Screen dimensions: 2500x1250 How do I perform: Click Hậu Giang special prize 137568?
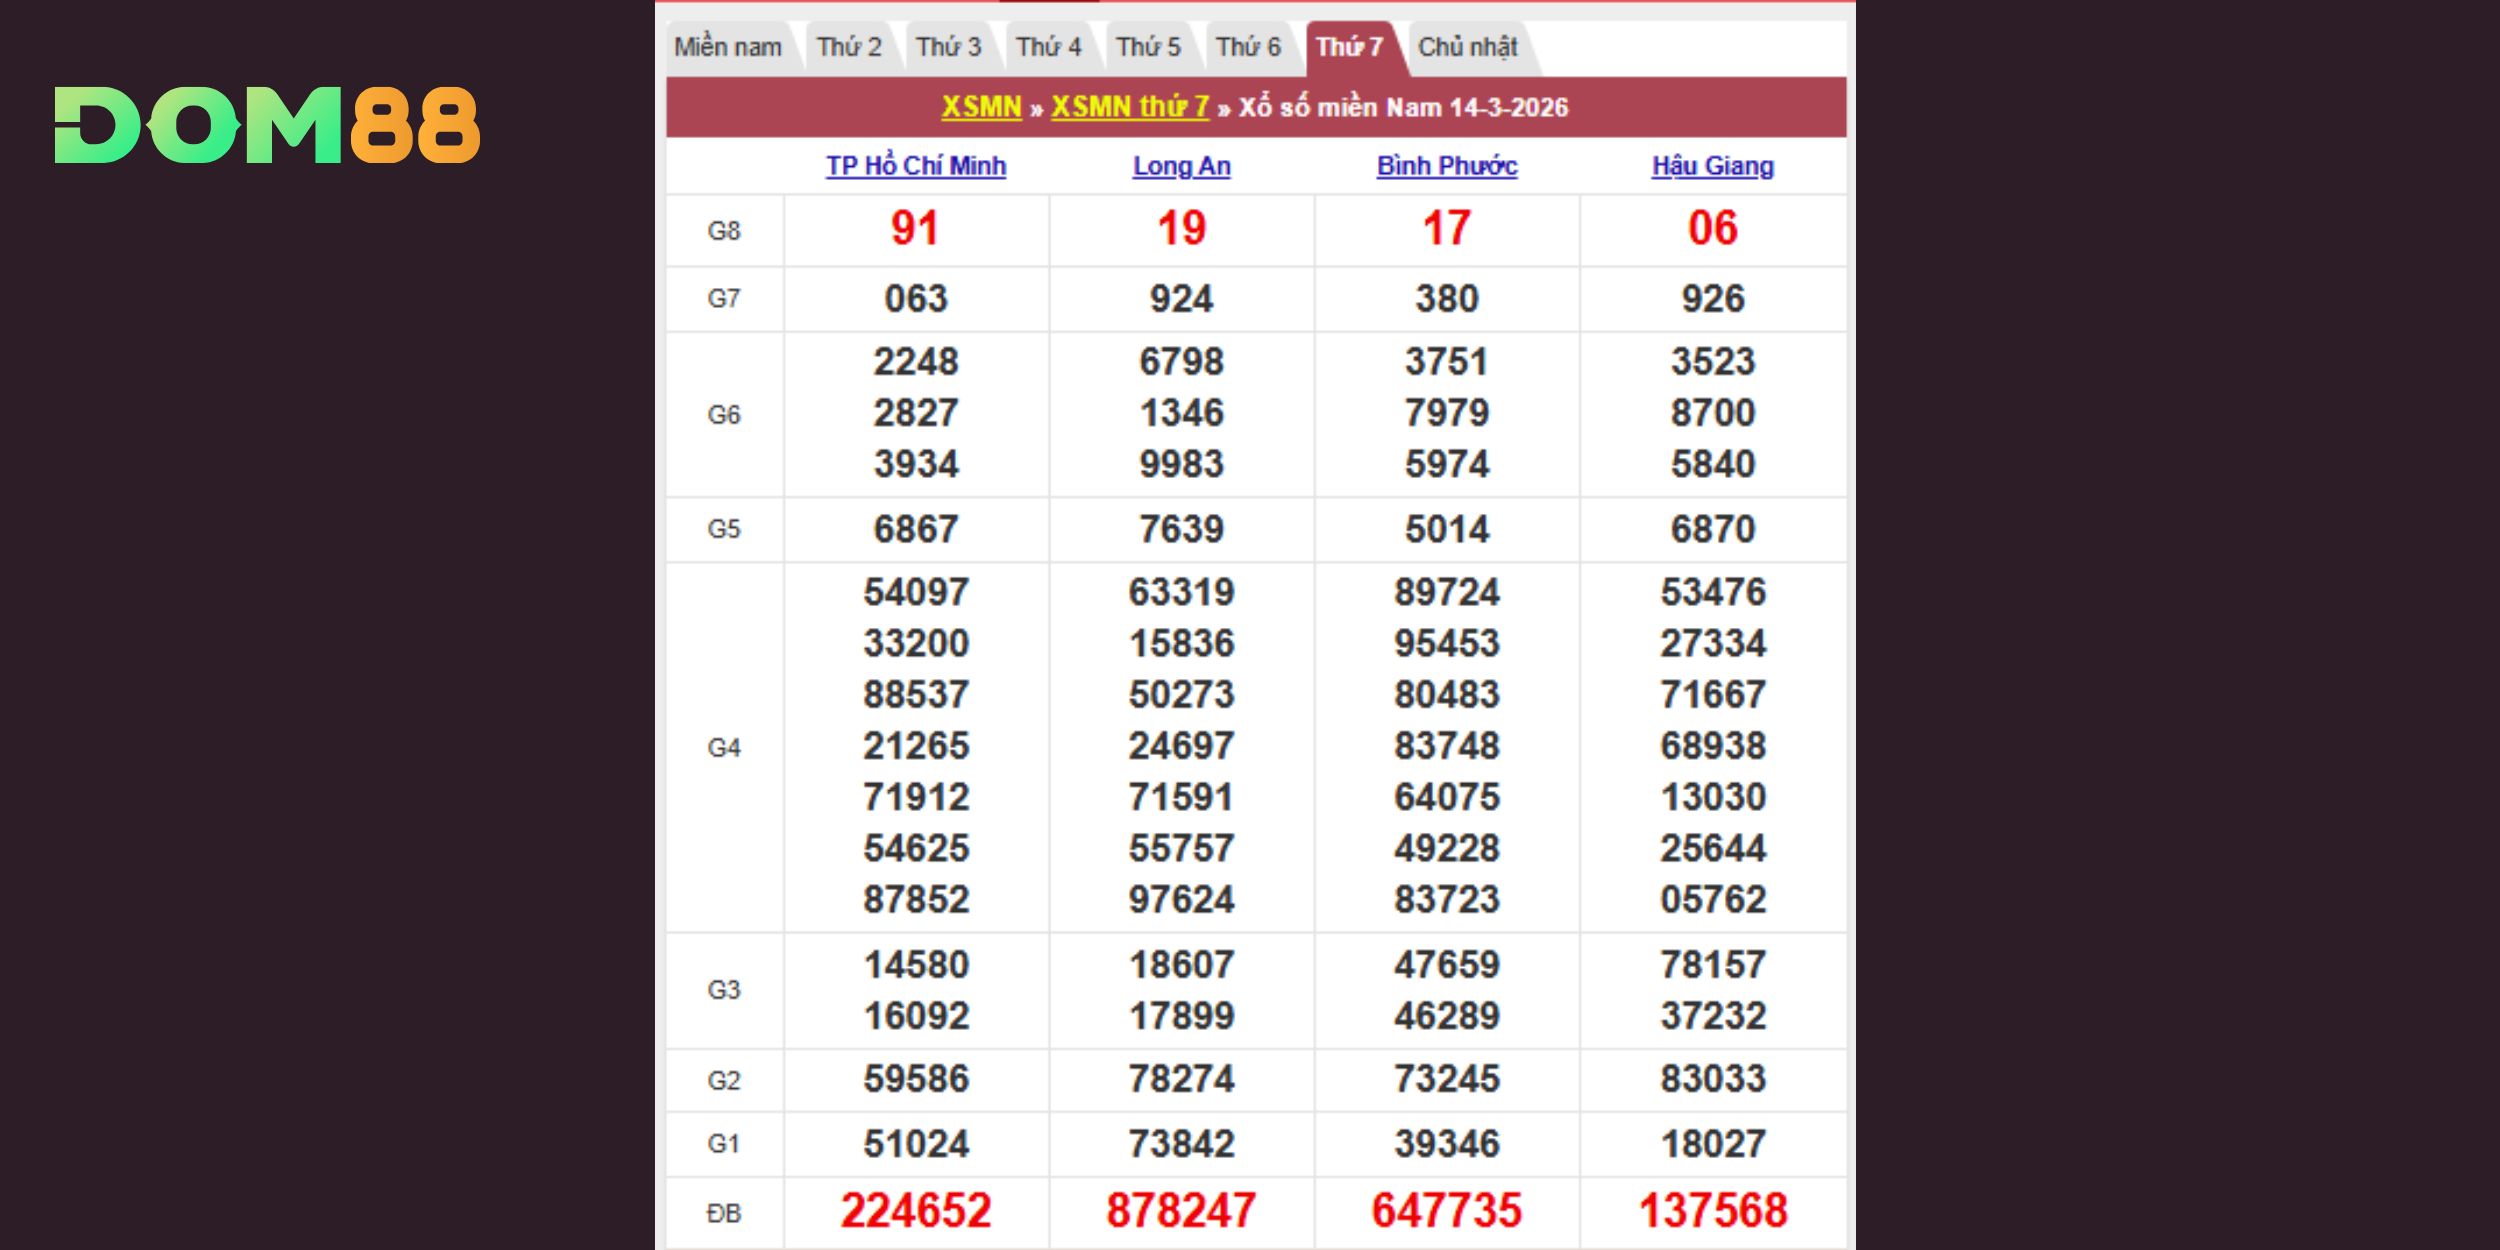tap(1712, 1211)
